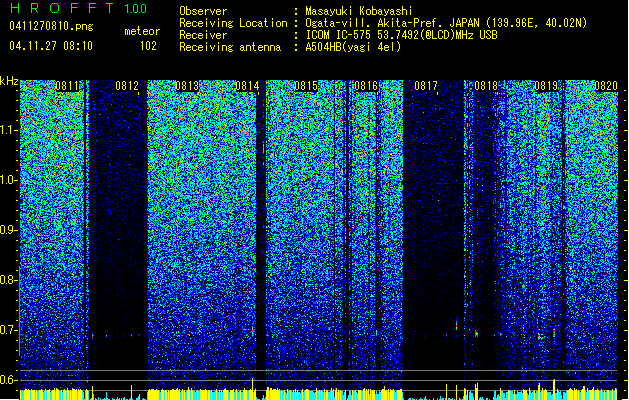The width and height of the screenshot is (629, 400).
Task: Click the 0.9 kHz axis tick label
Action: 8,230
